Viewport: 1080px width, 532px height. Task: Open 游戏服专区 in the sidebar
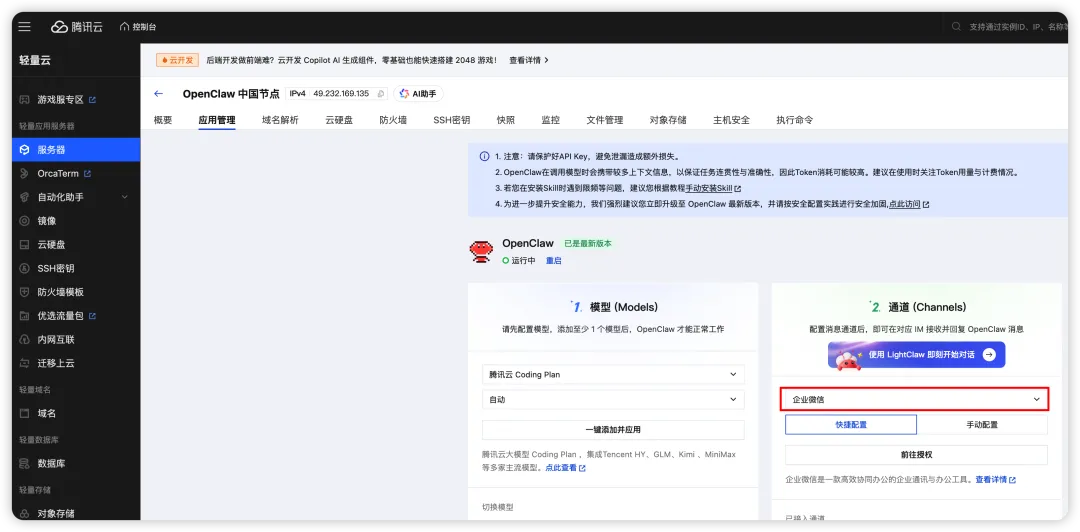(61, 100)
